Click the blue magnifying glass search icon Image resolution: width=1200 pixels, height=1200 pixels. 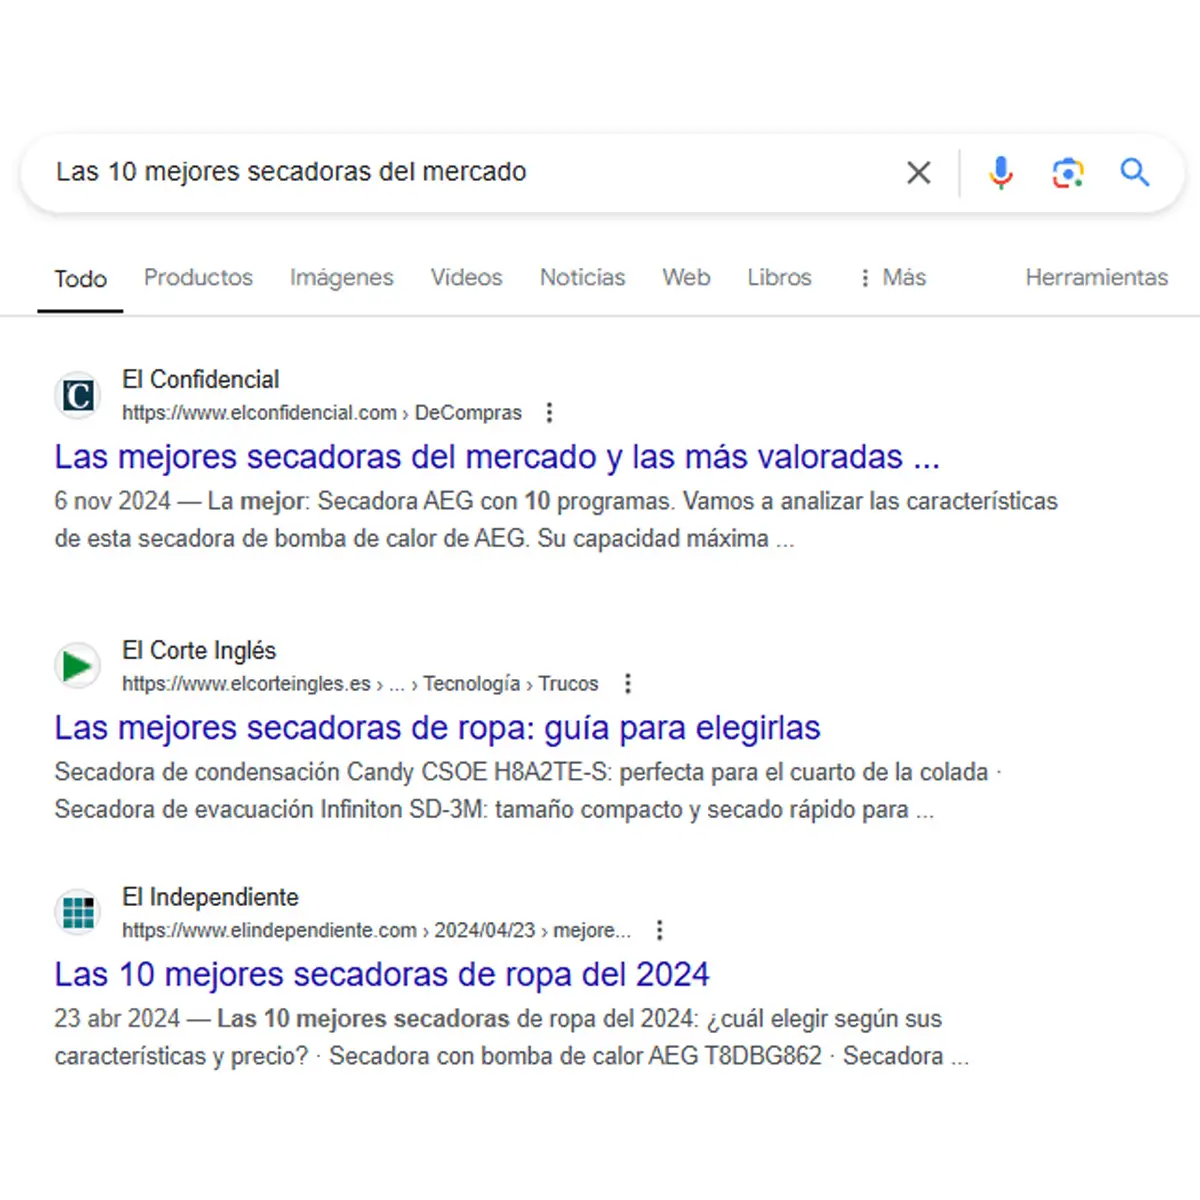click(x=1134, y=172)
